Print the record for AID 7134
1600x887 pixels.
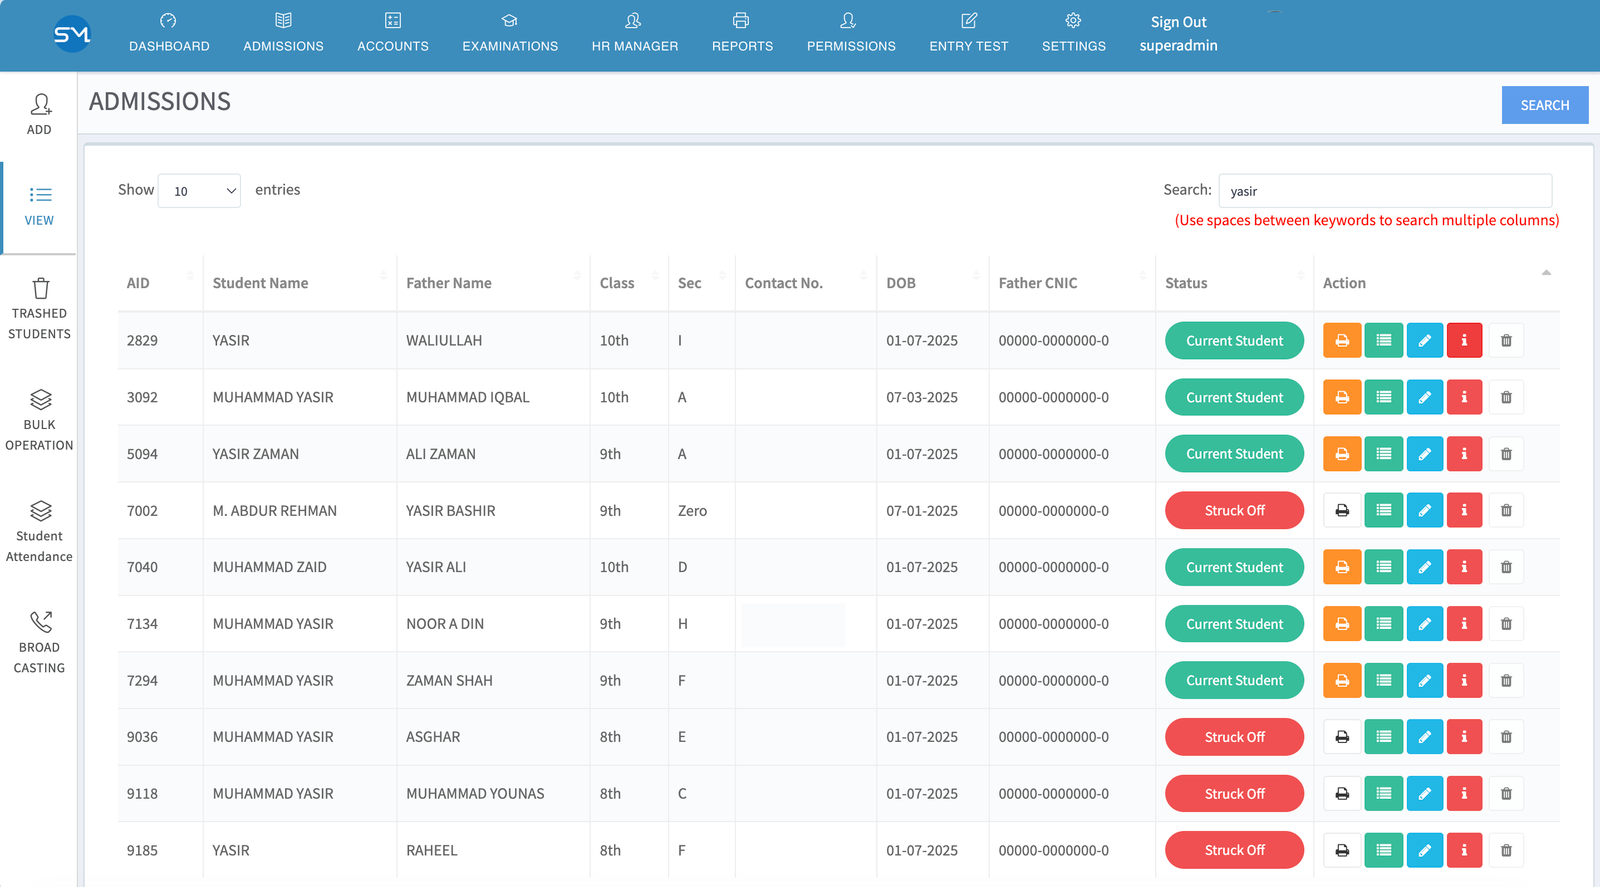click(x=1342, y=624)
